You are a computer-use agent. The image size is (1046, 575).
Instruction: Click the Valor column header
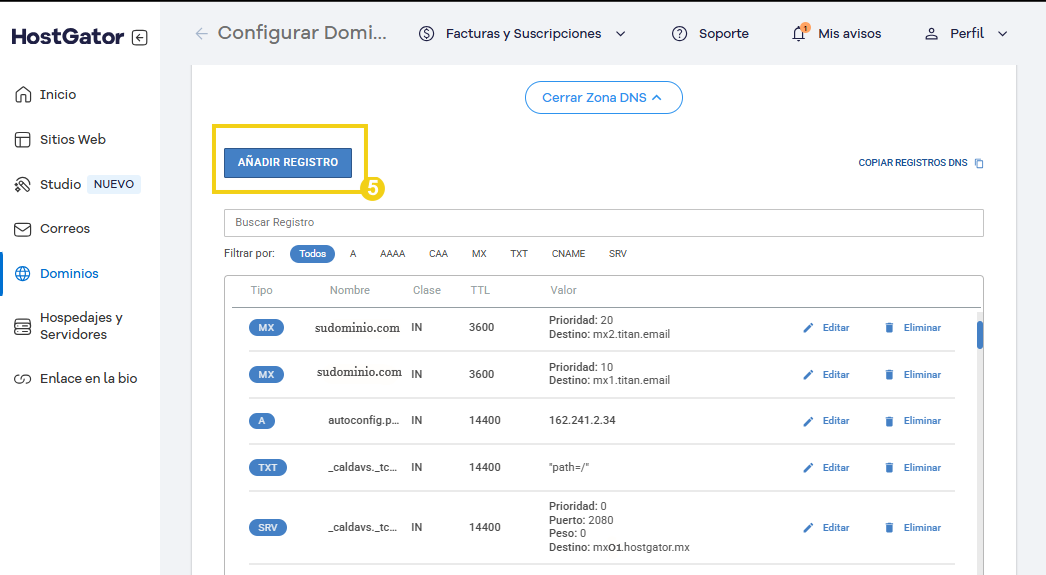(x=563, y=290)
